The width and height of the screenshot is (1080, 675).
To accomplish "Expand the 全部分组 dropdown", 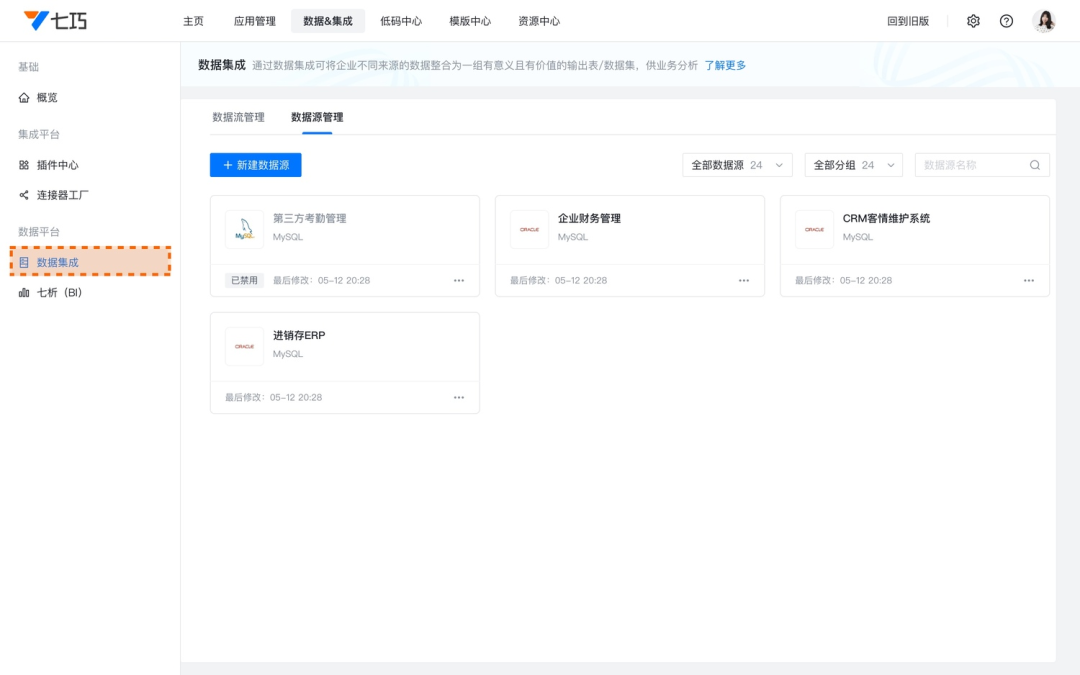I will coord(853,165).
